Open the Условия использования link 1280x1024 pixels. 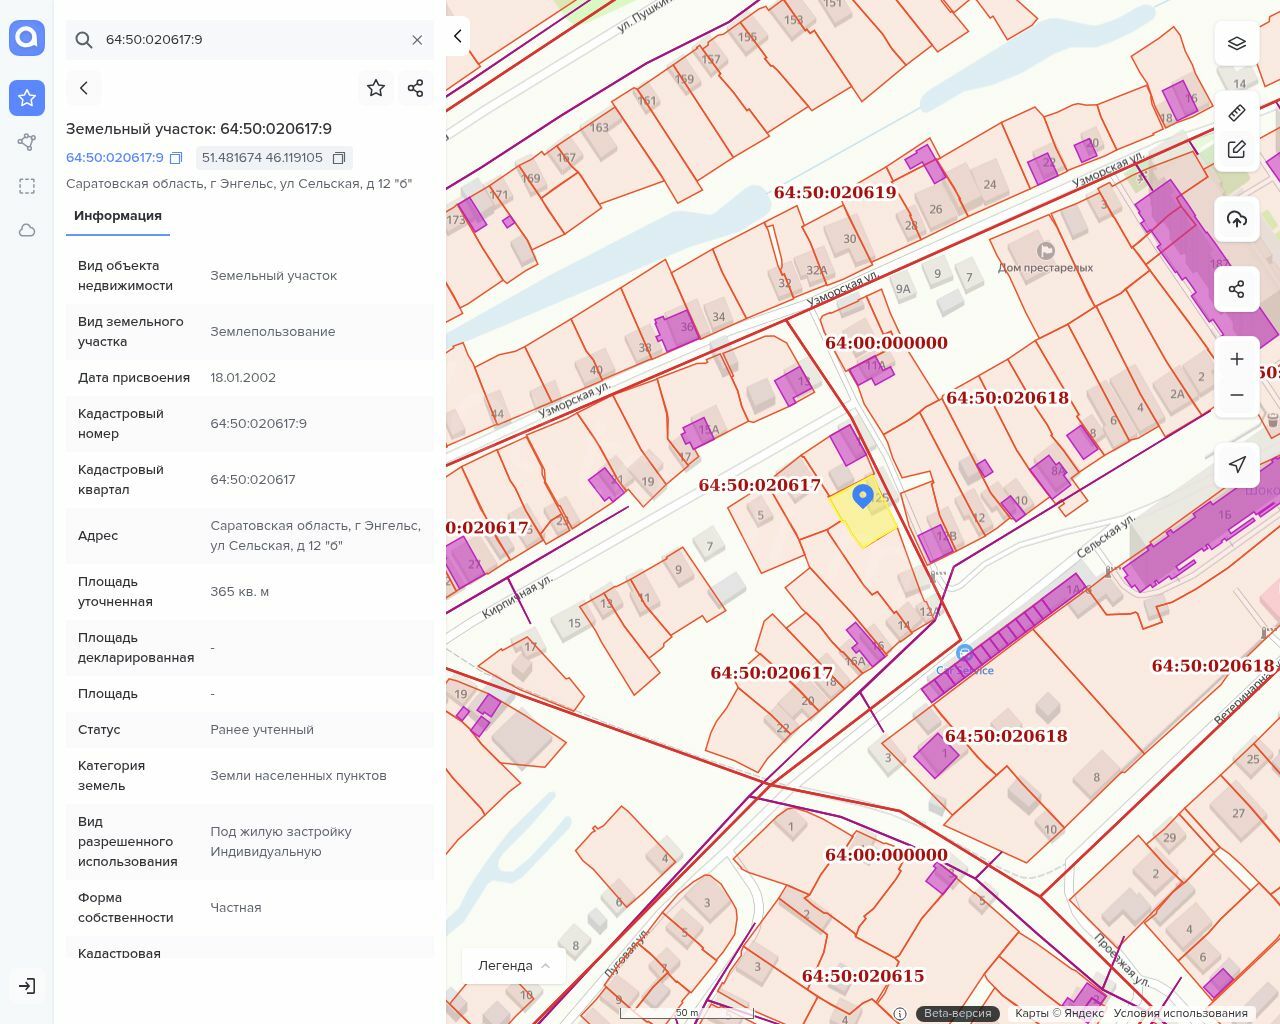(x=1180, y=1013)
